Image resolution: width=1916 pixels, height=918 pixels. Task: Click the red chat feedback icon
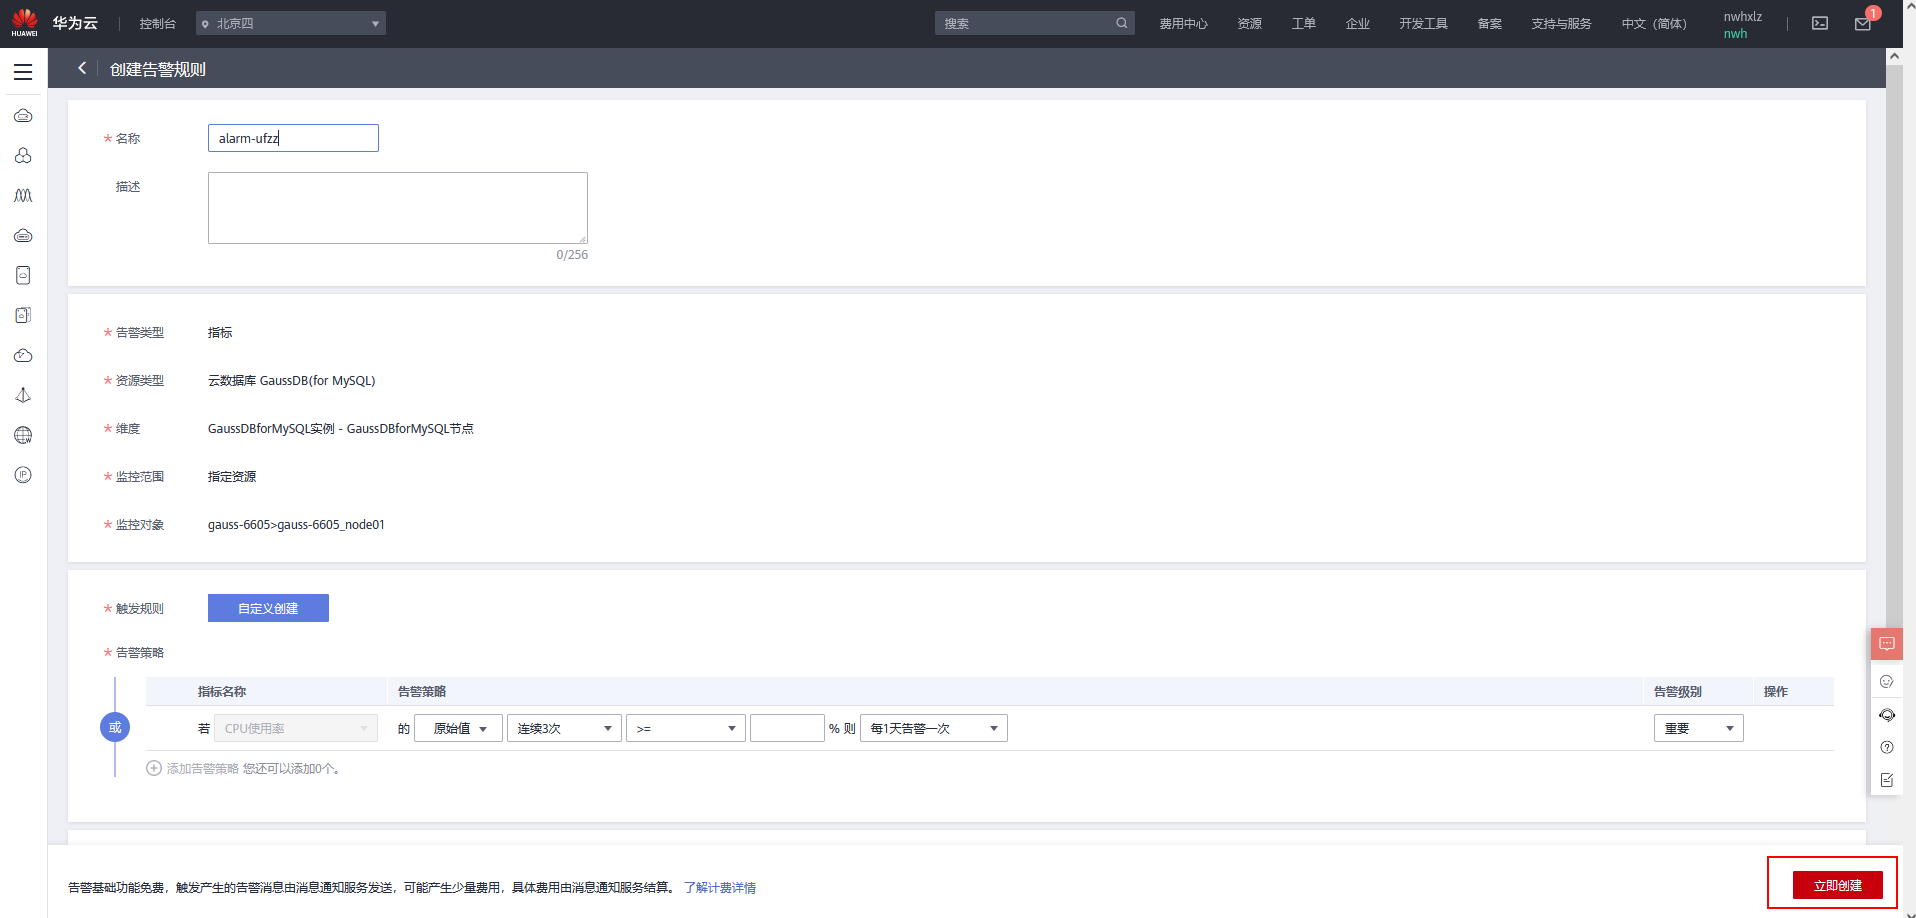tap(1887, 644)
